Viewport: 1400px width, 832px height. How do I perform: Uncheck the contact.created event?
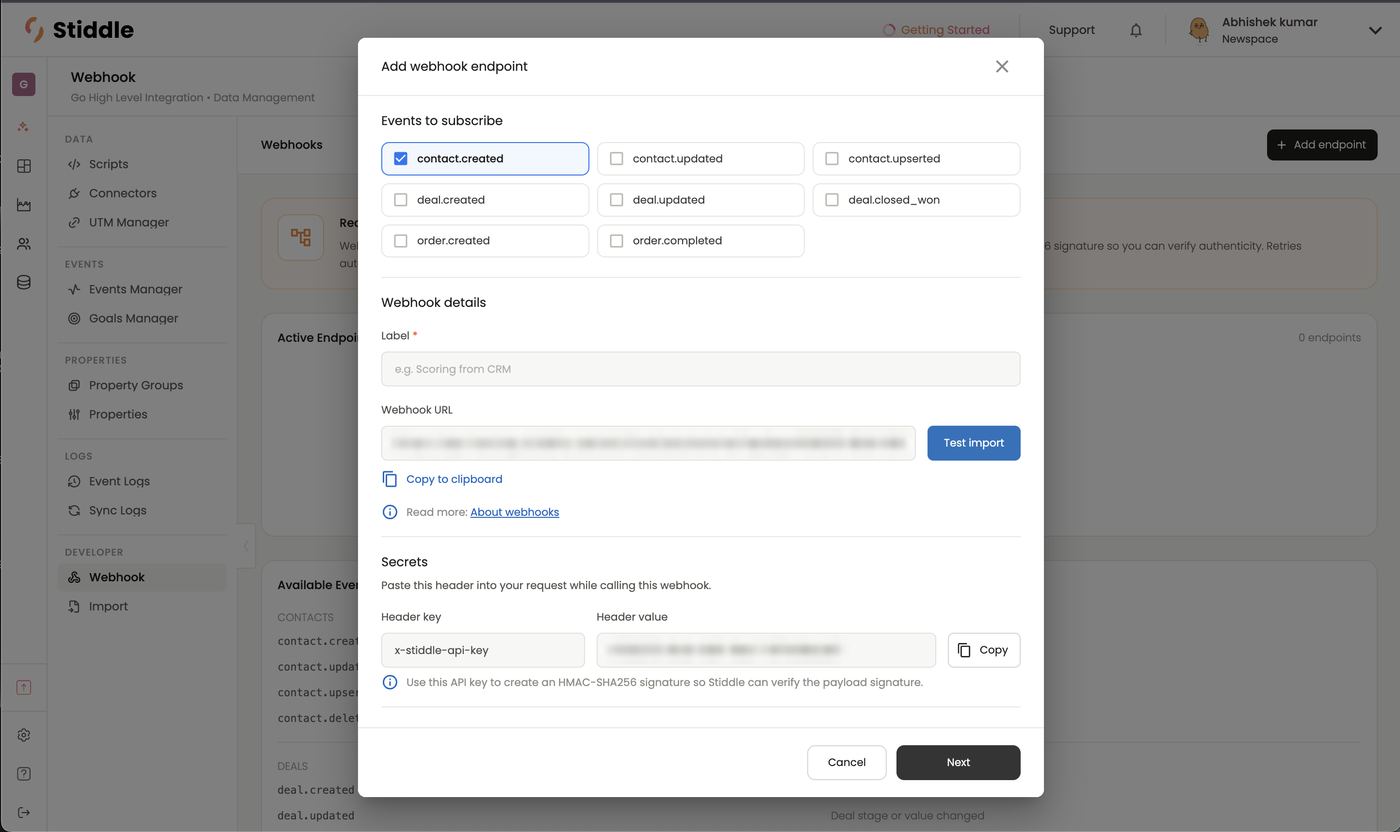pos(401,159)
